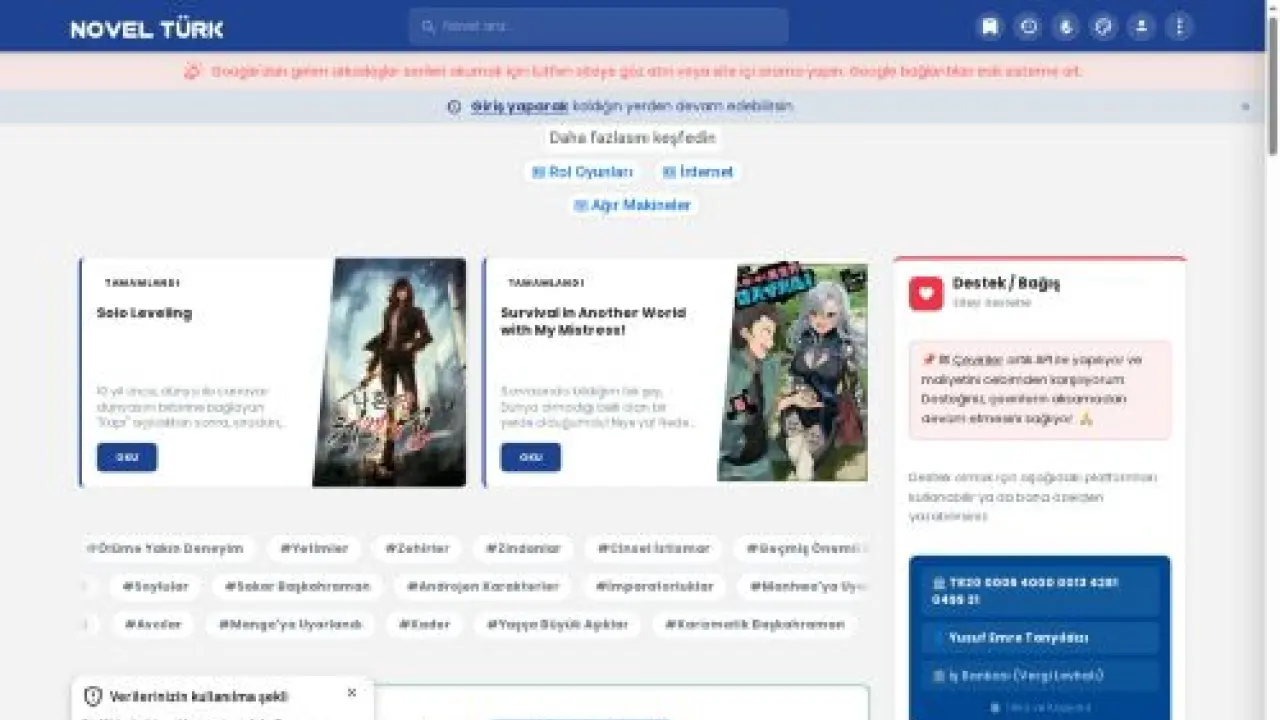Focus the novel search field
The height and width of the screenshot is (720, 1280).
[598, 27]
